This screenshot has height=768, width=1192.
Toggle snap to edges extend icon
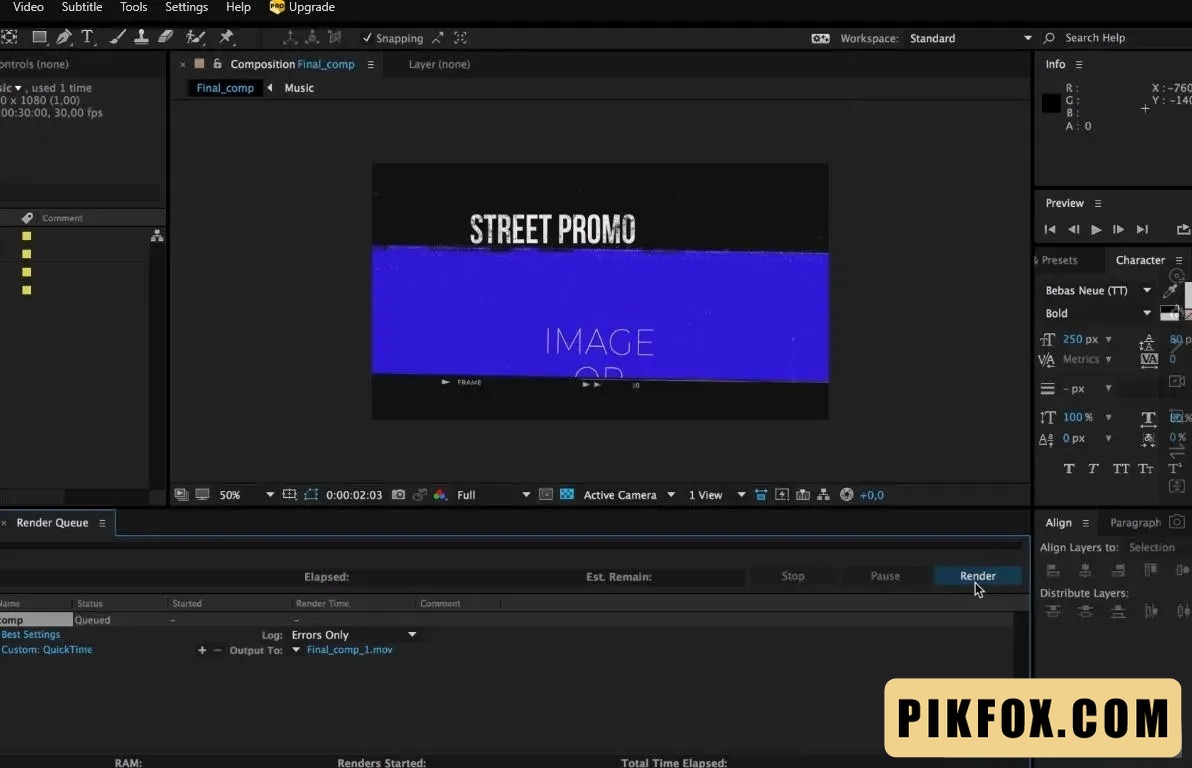click(438, 37)
